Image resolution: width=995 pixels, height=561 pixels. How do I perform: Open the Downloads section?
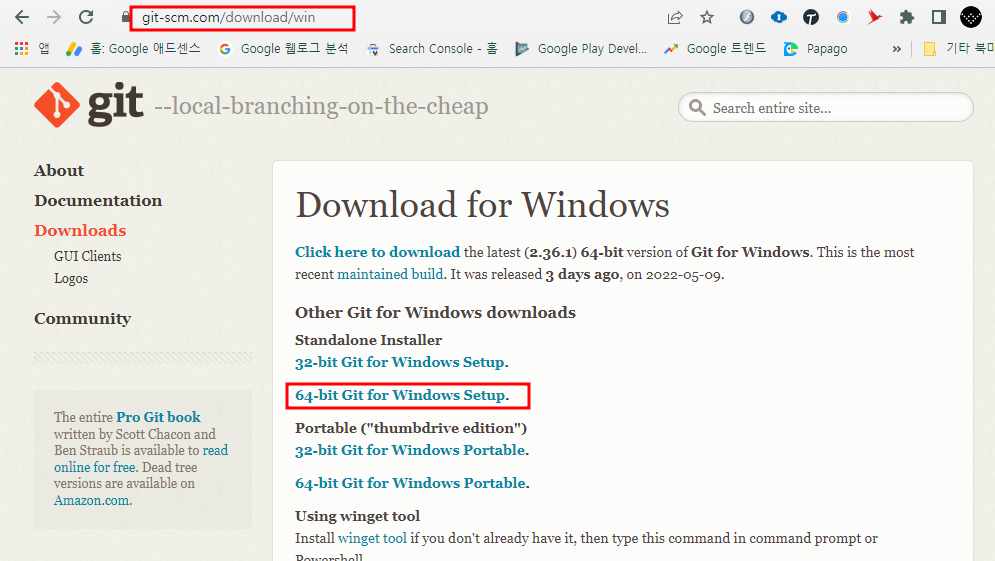[81, 230]
